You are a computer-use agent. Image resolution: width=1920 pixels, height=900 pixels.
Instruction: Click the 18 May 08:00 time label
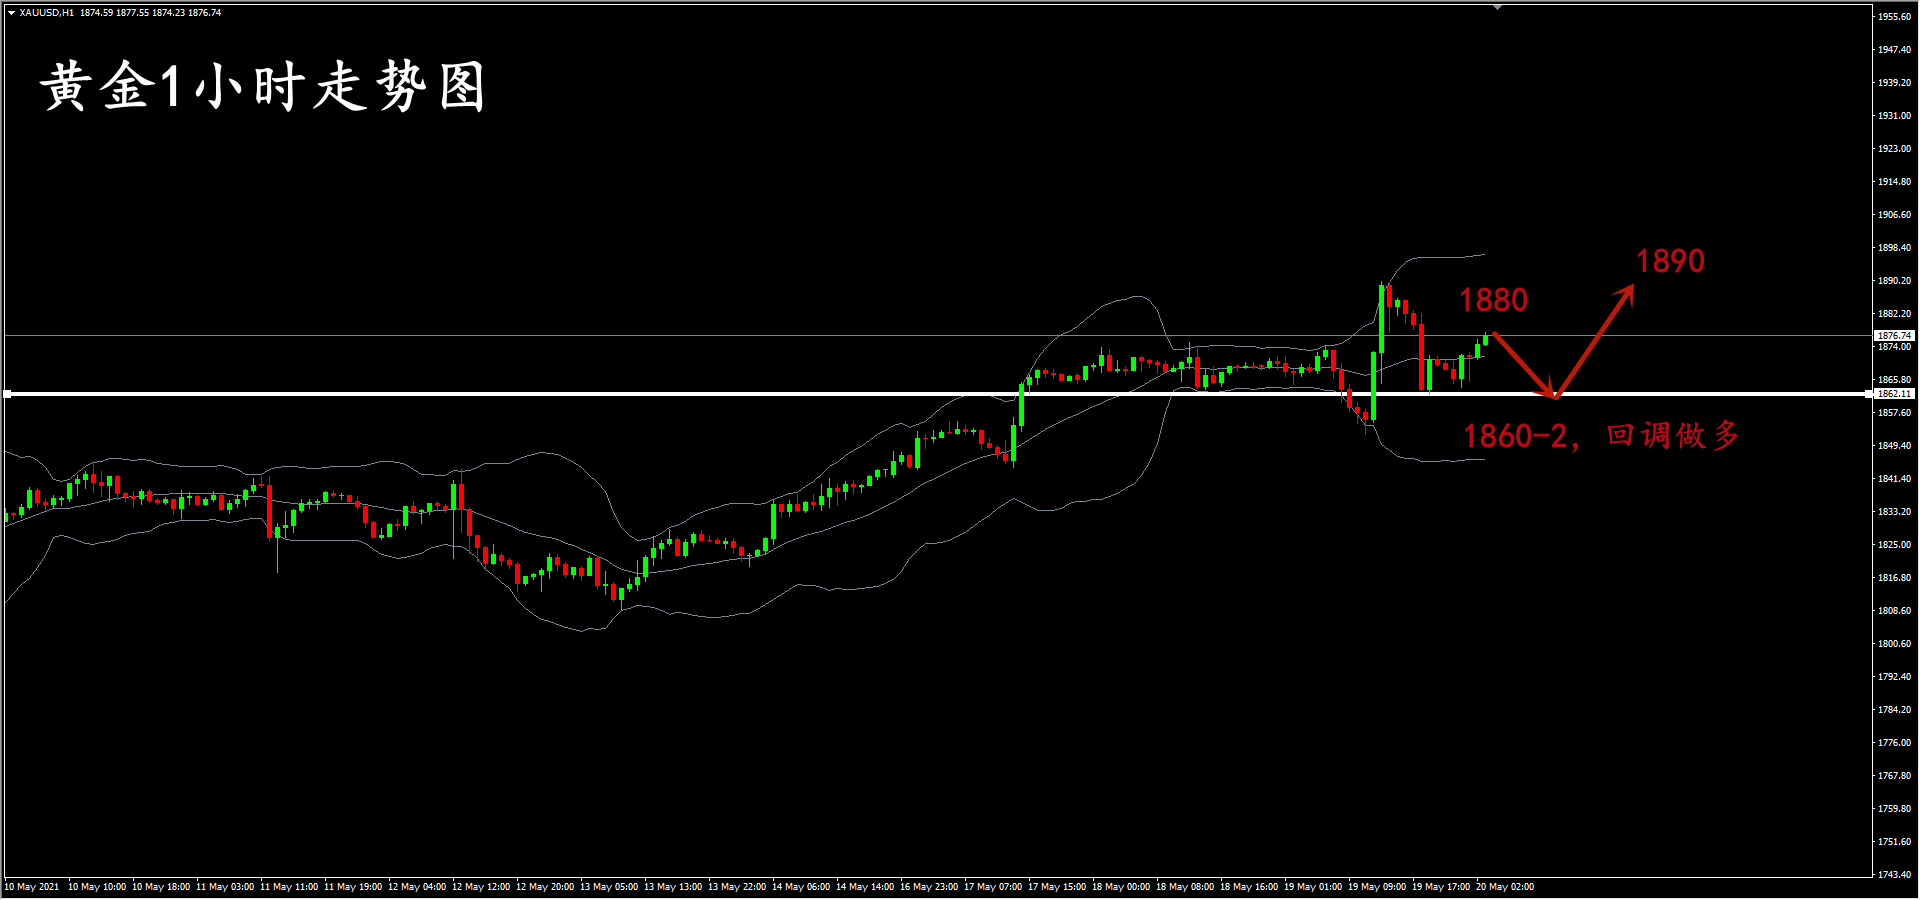pos(1185,887)
